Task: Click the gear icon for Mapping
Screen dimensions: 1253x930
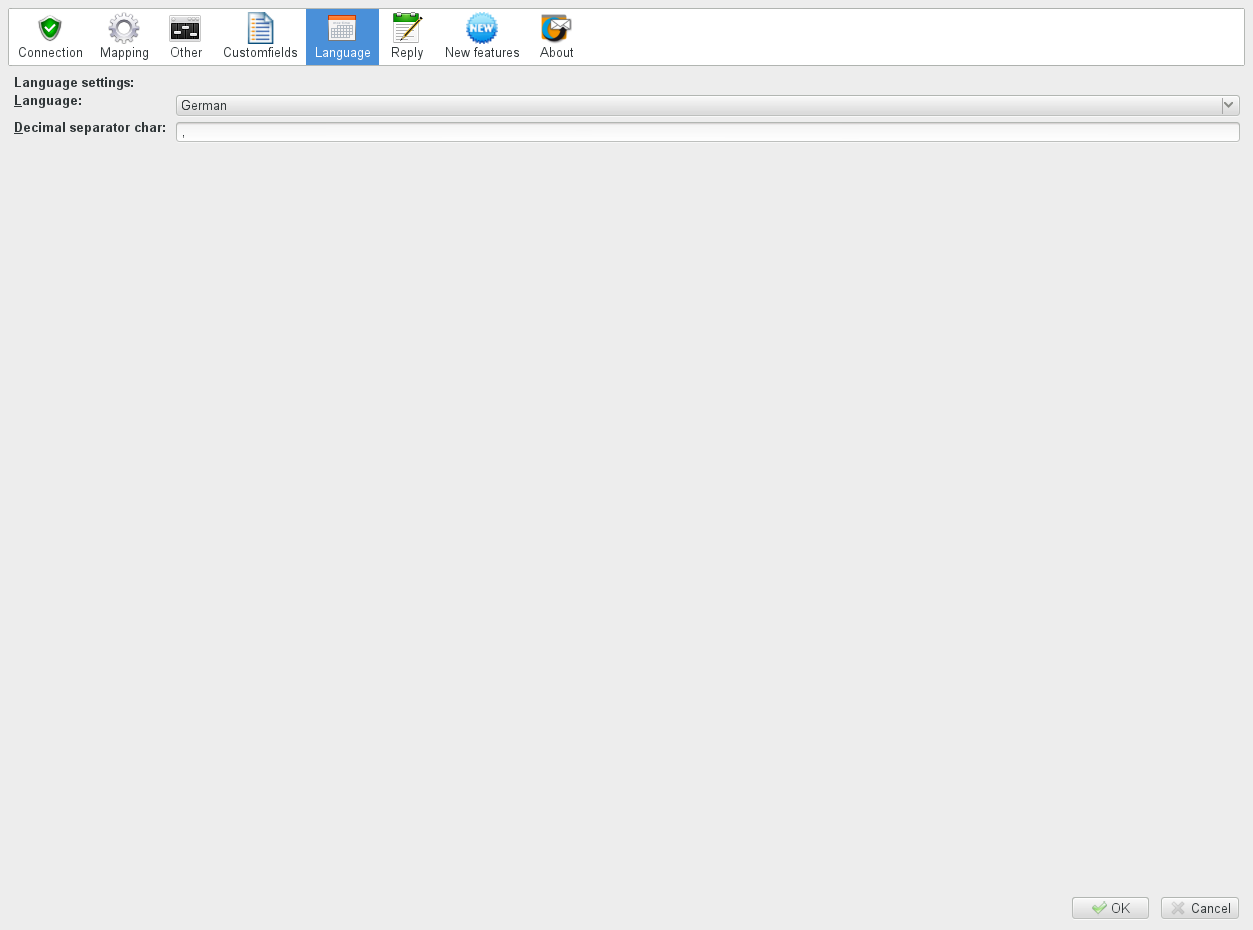Action: pyautogui.click(x=124, y=28)
